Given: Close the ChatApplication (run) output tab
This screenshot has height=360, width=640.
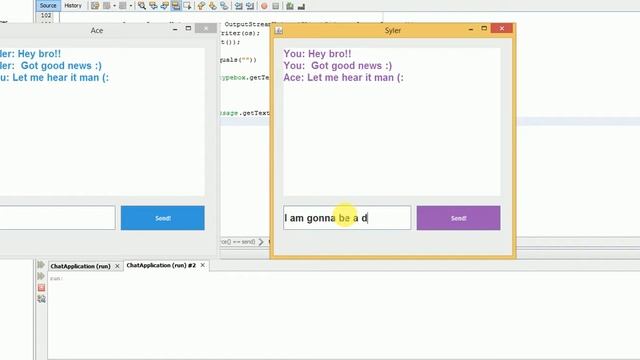Looking at the screenshot, I should pos(117,266).
